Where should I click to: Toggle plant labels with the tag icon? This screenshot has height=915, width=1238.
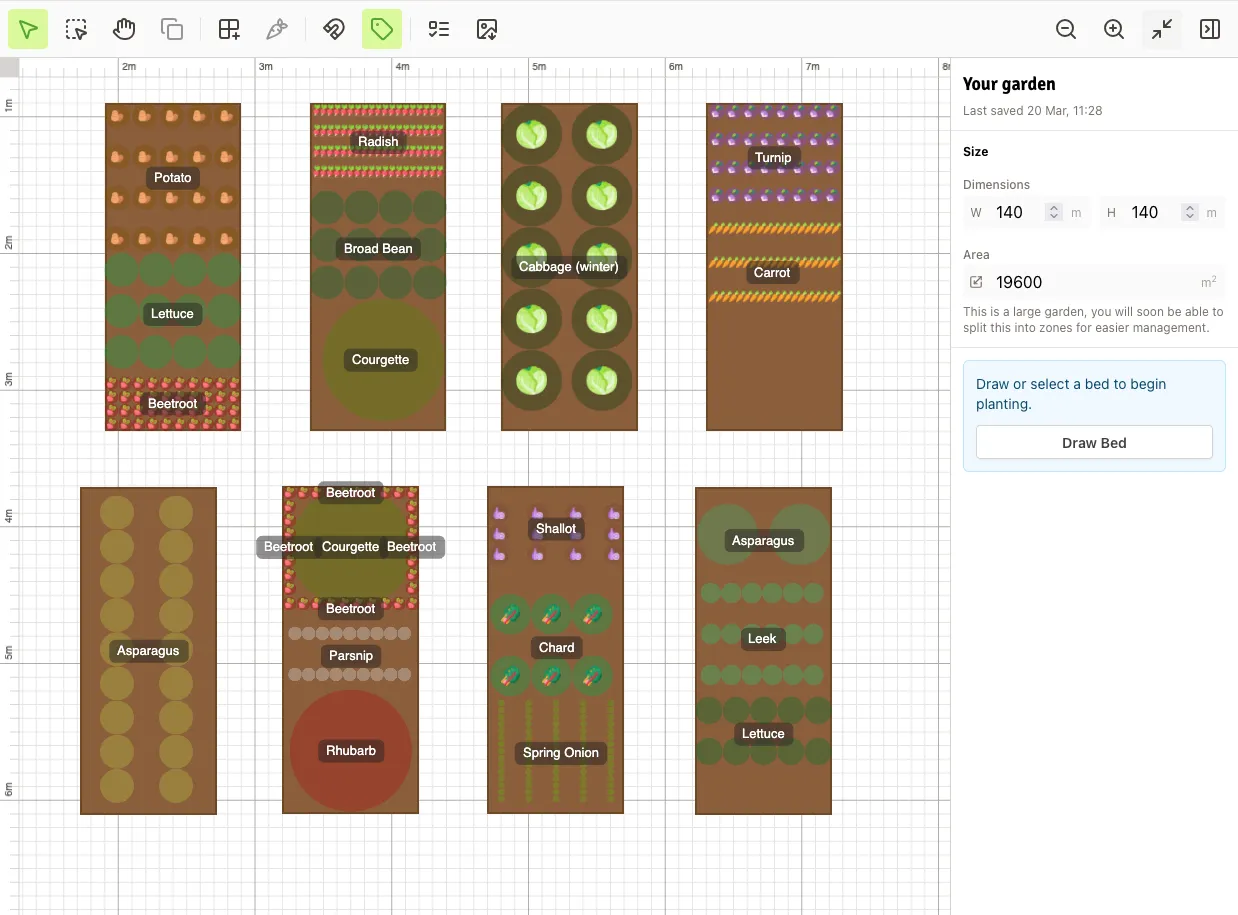click(x=382, y=29)
